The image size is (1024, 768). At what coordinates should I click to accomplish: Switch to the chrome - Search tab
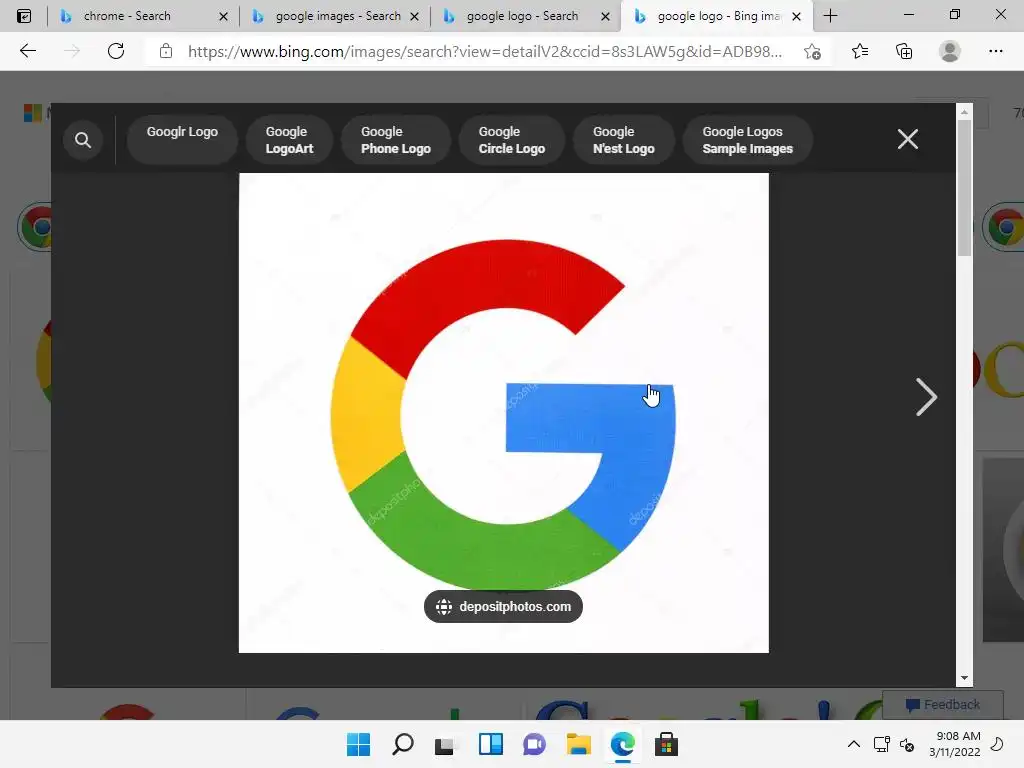pos(127,16)
